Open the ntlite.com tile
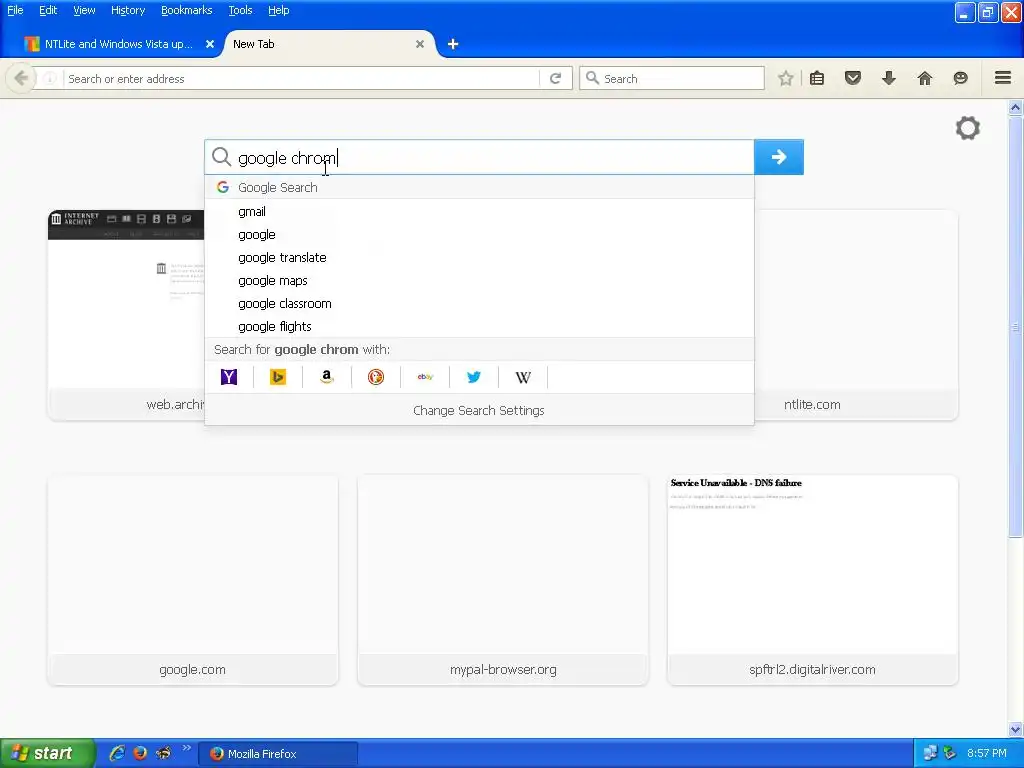Screen dimensions: 1024x768 pos(856,315)
